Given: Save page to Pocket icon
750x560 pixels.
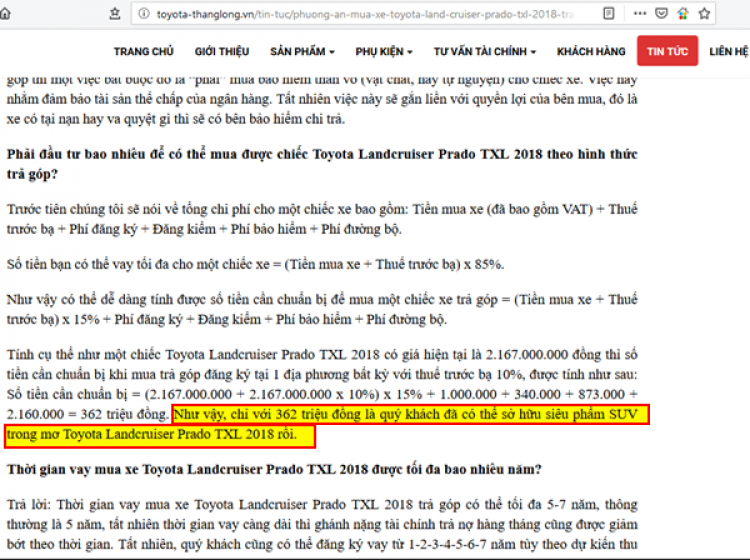Looking at the screenshot, I should 661,14.
